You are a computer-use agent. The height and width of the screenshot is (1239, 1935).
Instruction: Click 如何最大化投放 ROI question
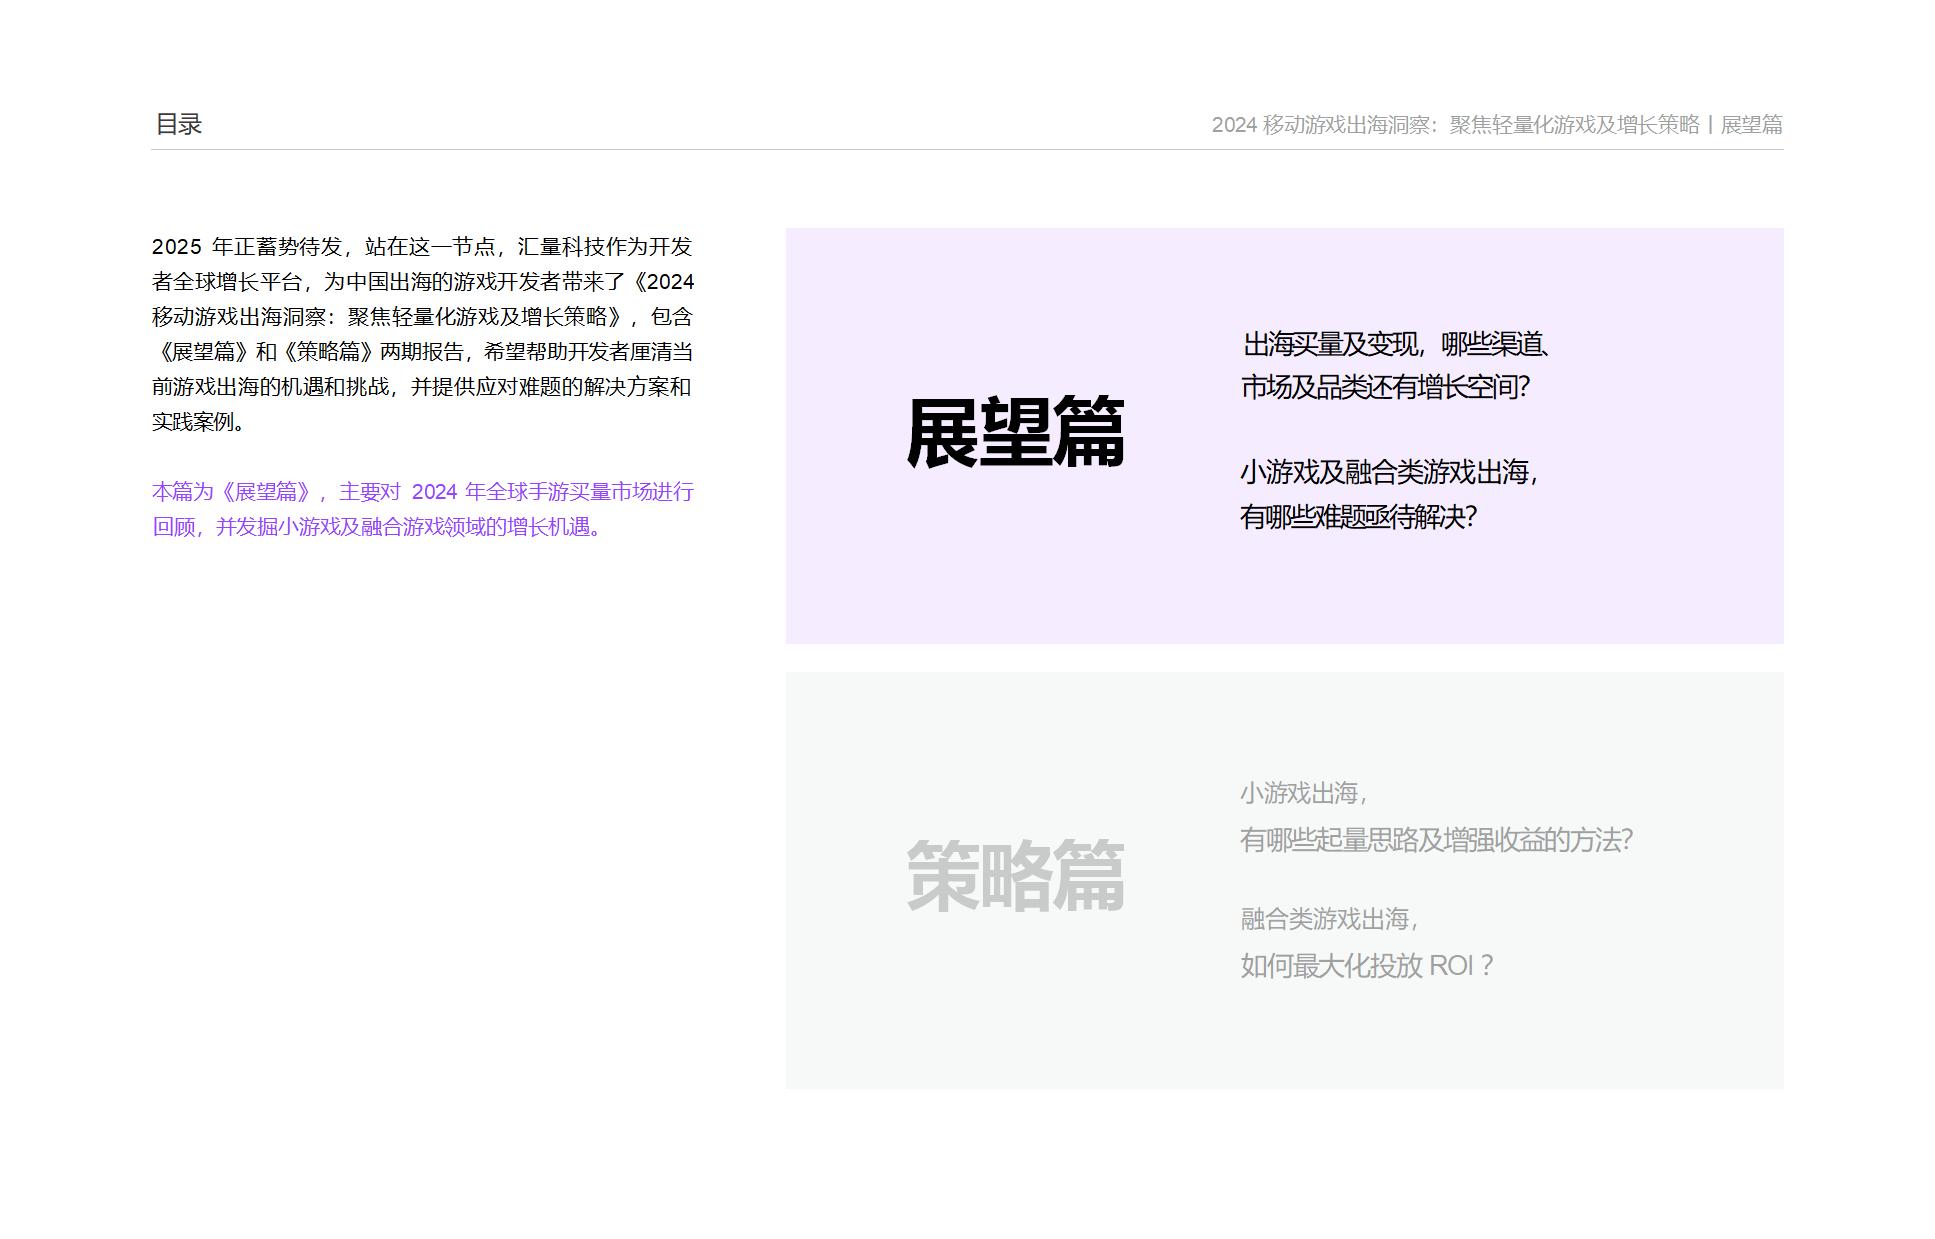tap(1366, 966)
